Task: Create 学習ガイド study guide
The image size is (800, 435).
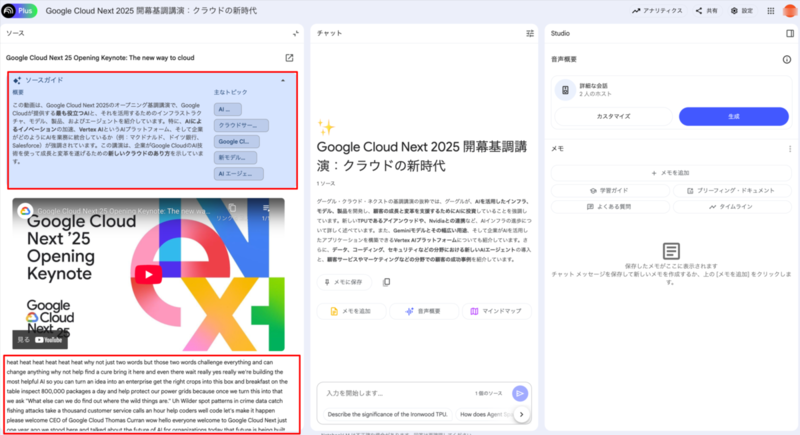Action: point(610,191)
